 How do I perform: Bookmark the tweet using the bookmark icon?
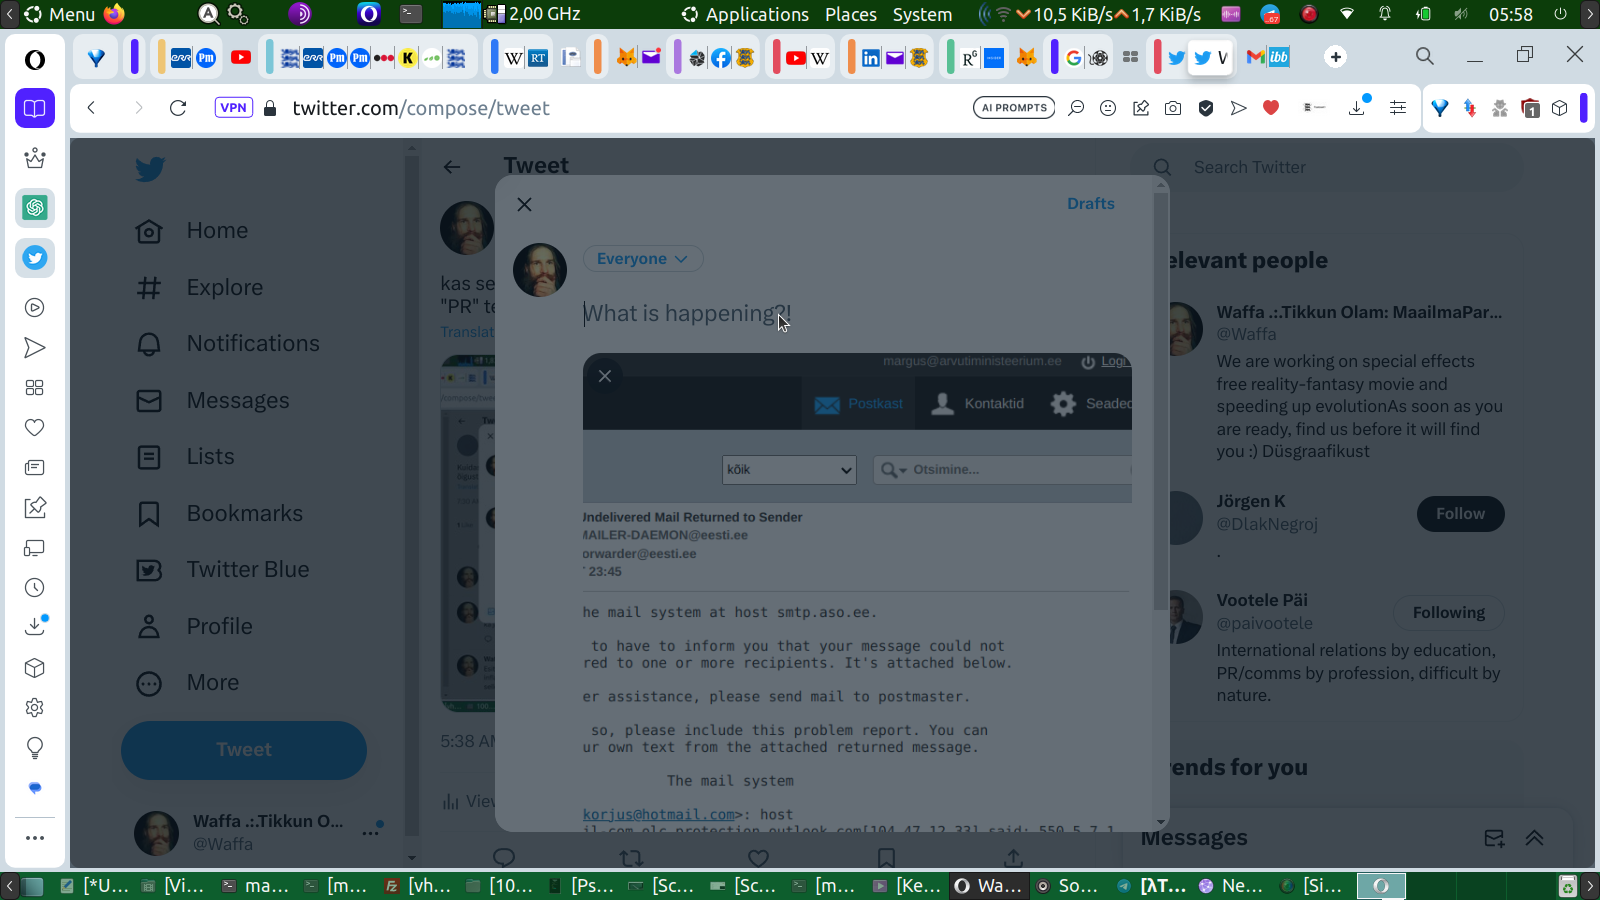pos(886,858)
